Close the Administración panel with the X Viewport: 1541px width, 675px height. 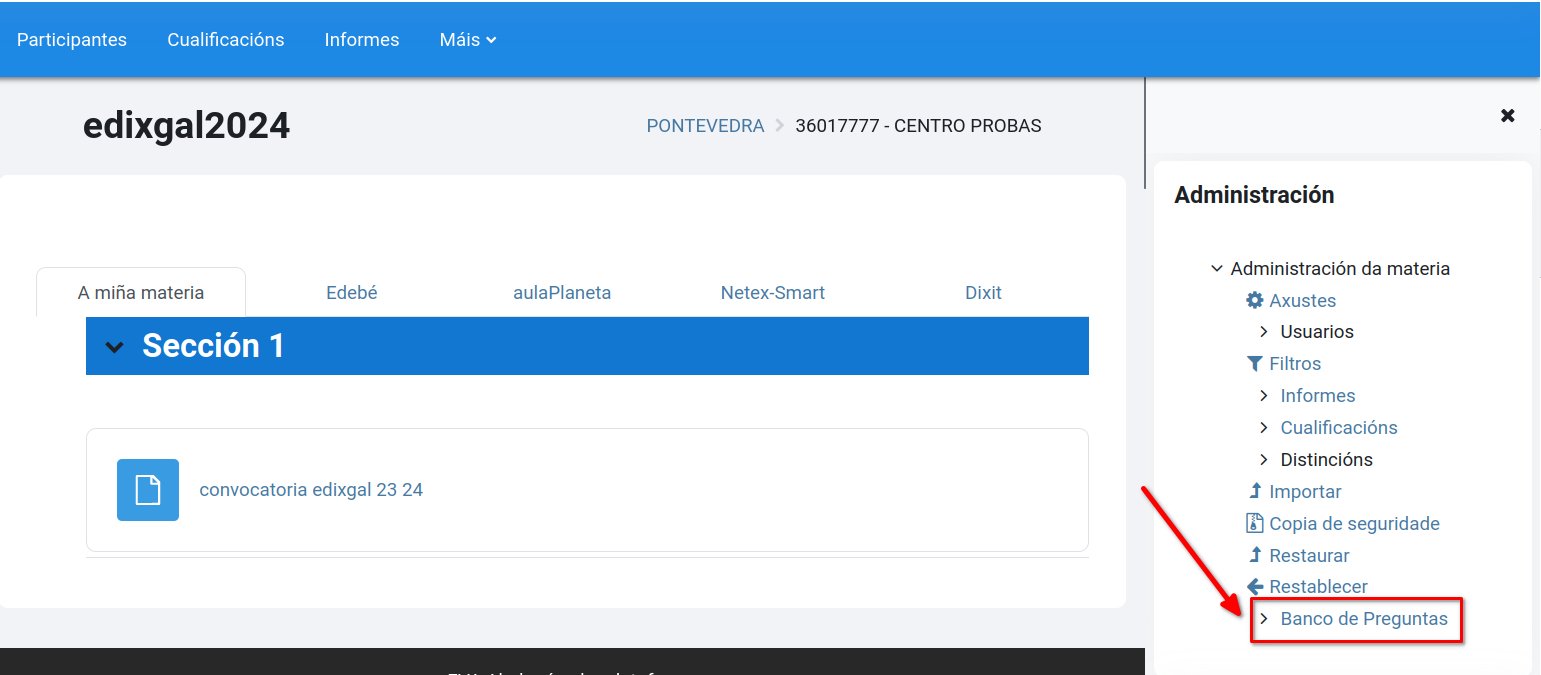point(1507,115)
